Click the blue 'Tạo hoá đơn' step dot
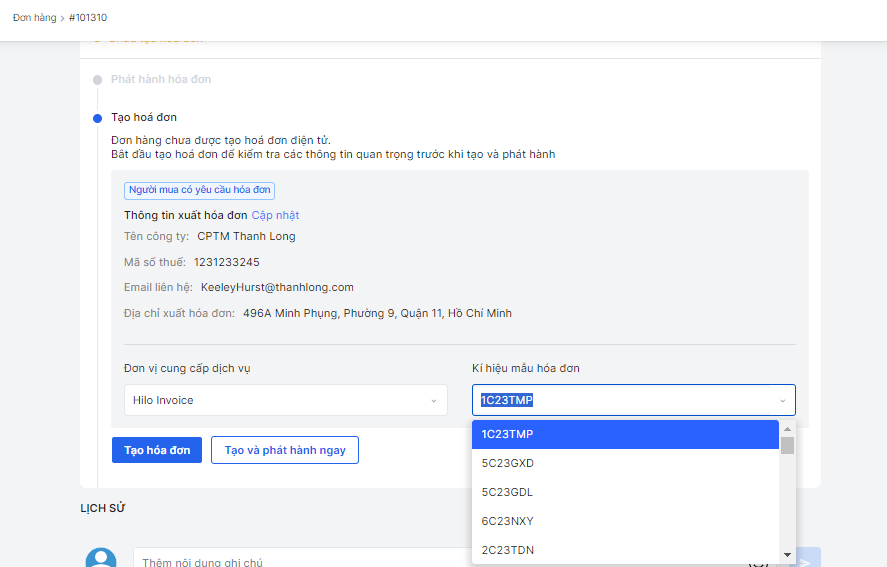Viewport: 887px width, 567px height. [97, 118]
